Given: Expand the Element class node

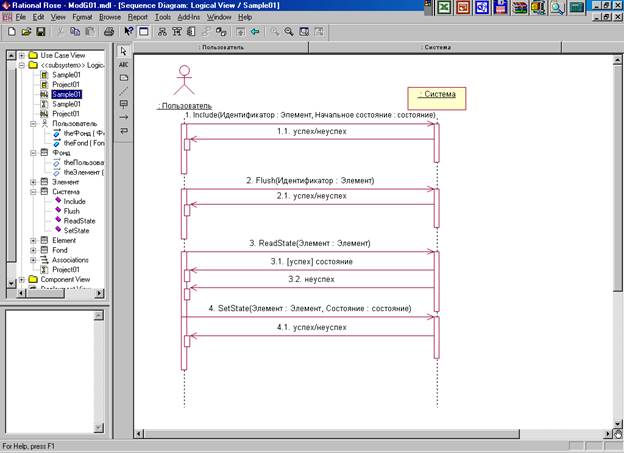Looking at the screenshot, I should pyautogui.click(x=33, y=240).
